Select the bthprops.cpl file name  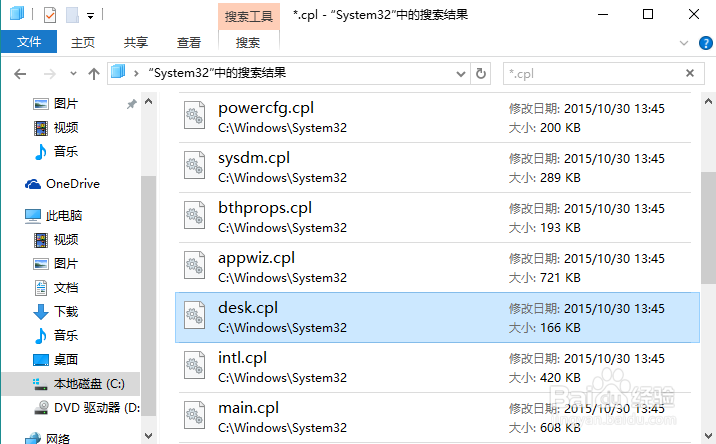[265, 208]
